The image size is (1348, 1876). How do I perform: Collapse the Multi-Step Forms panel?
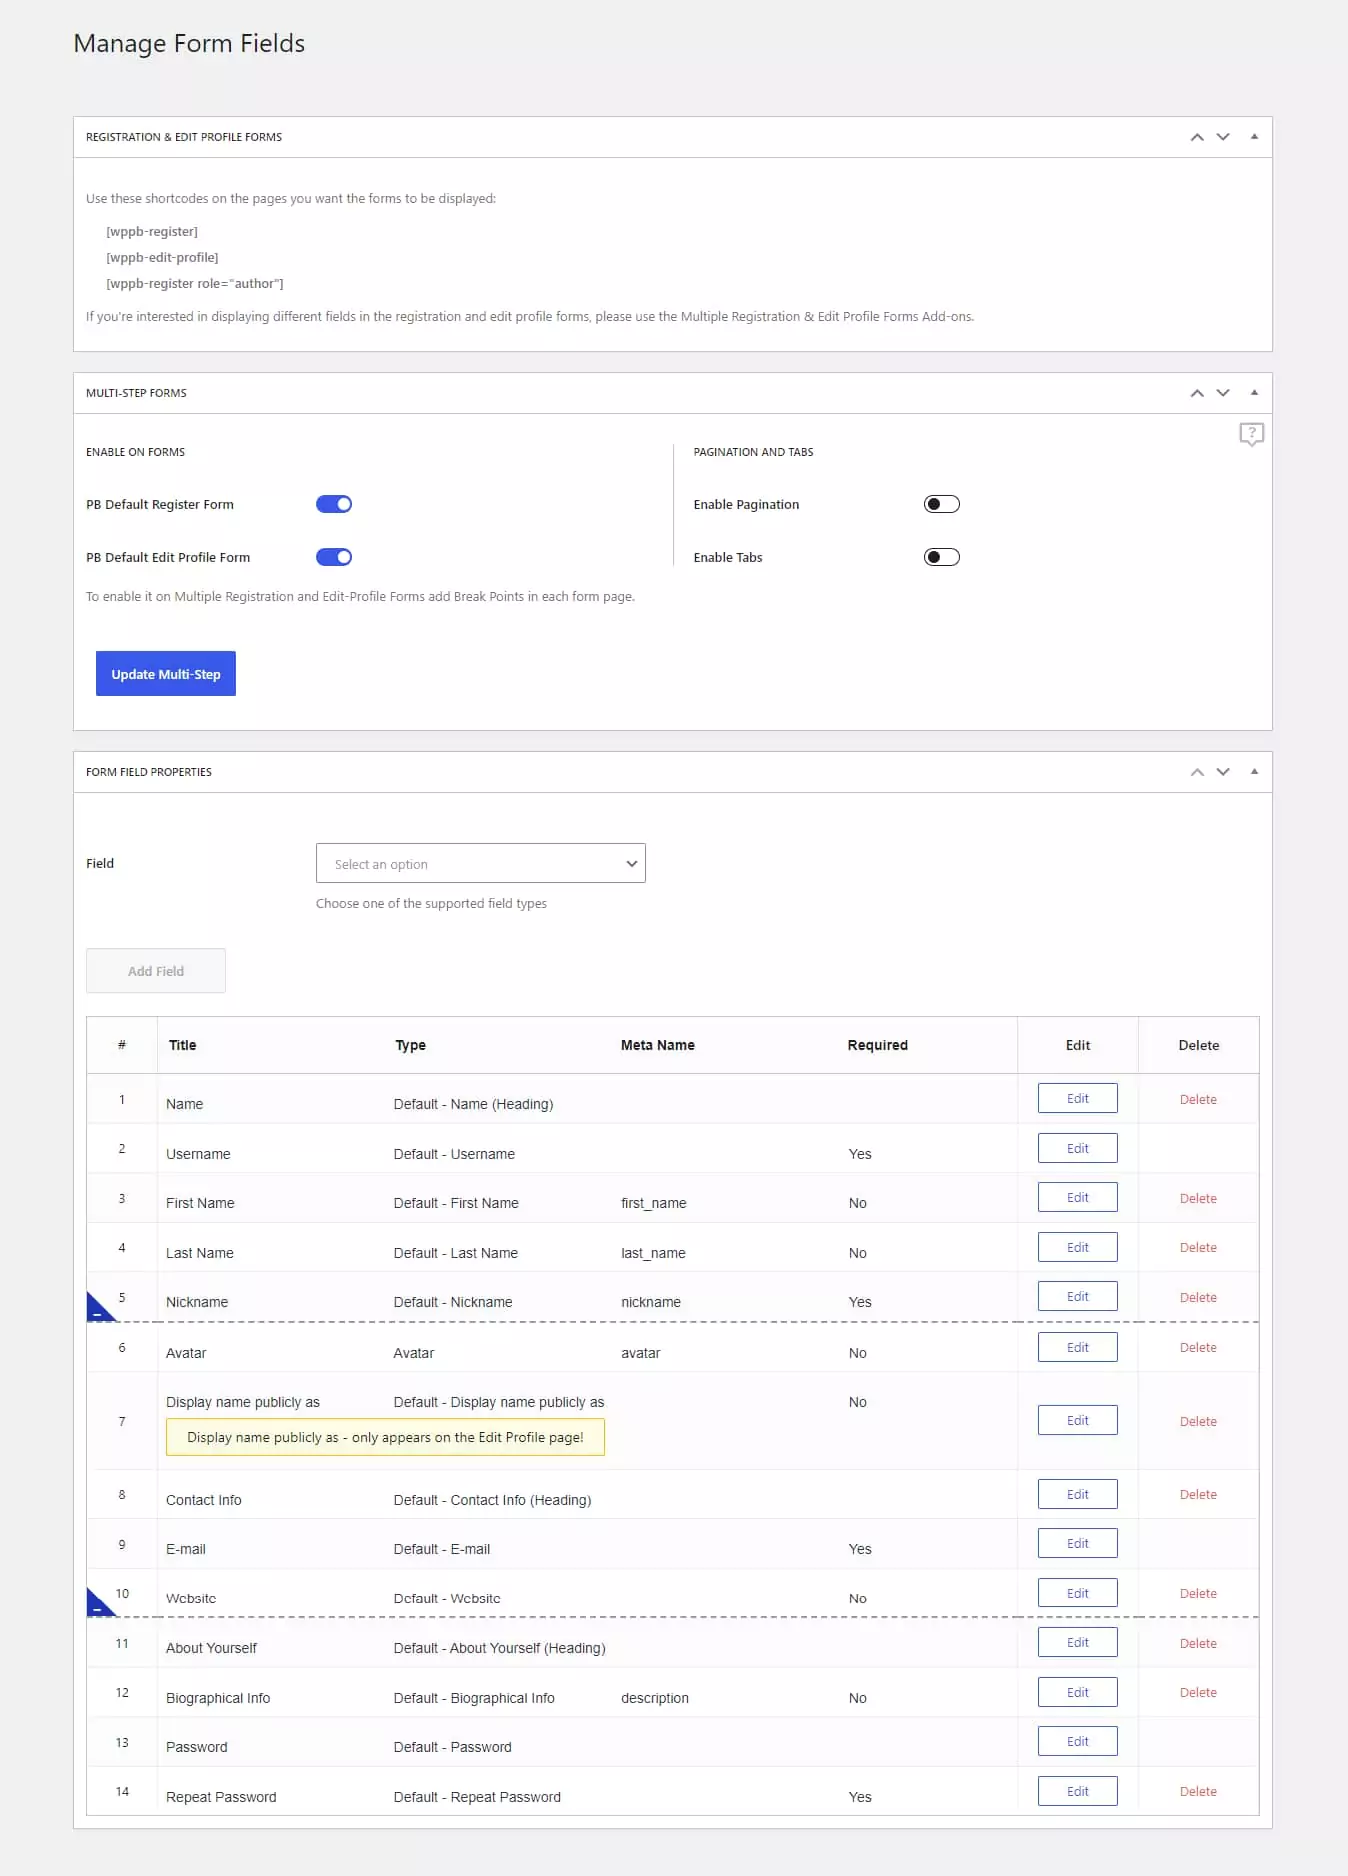(1254, 393)
